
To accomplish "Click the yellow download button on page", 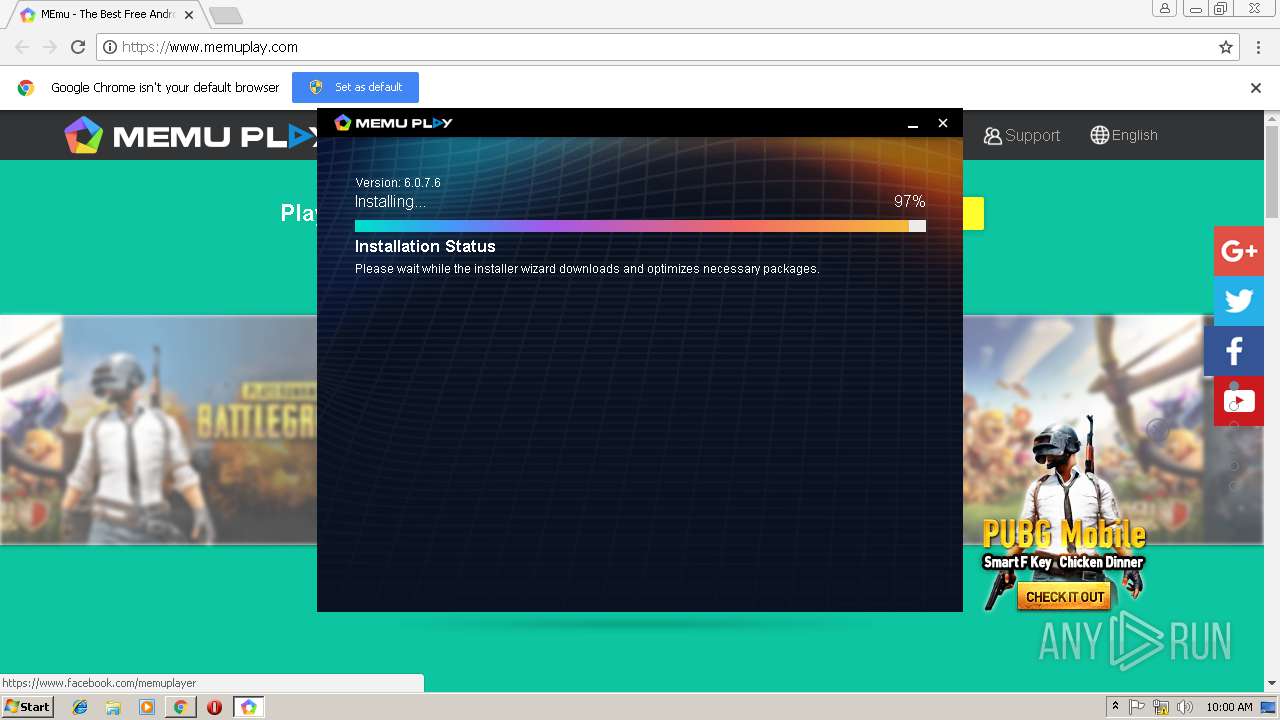I will click(x=973, y=213).
